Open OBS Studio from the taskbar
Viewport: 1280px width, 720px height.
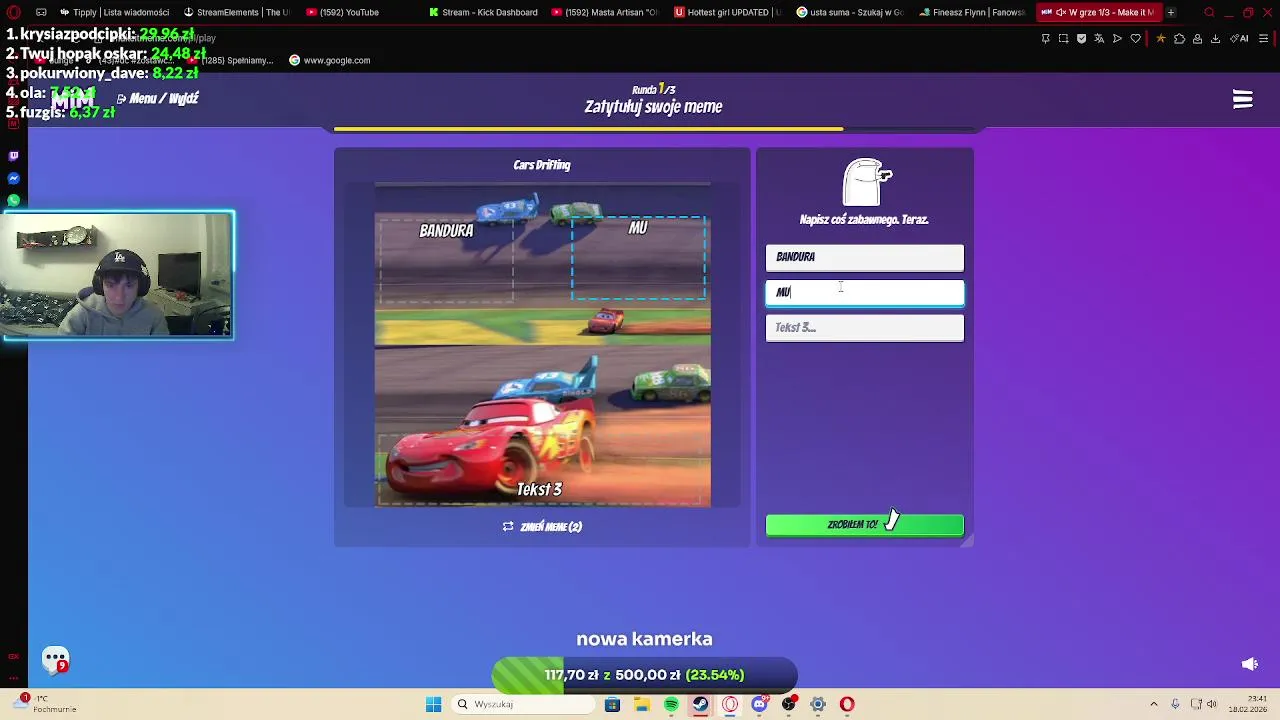pos(789,704)
